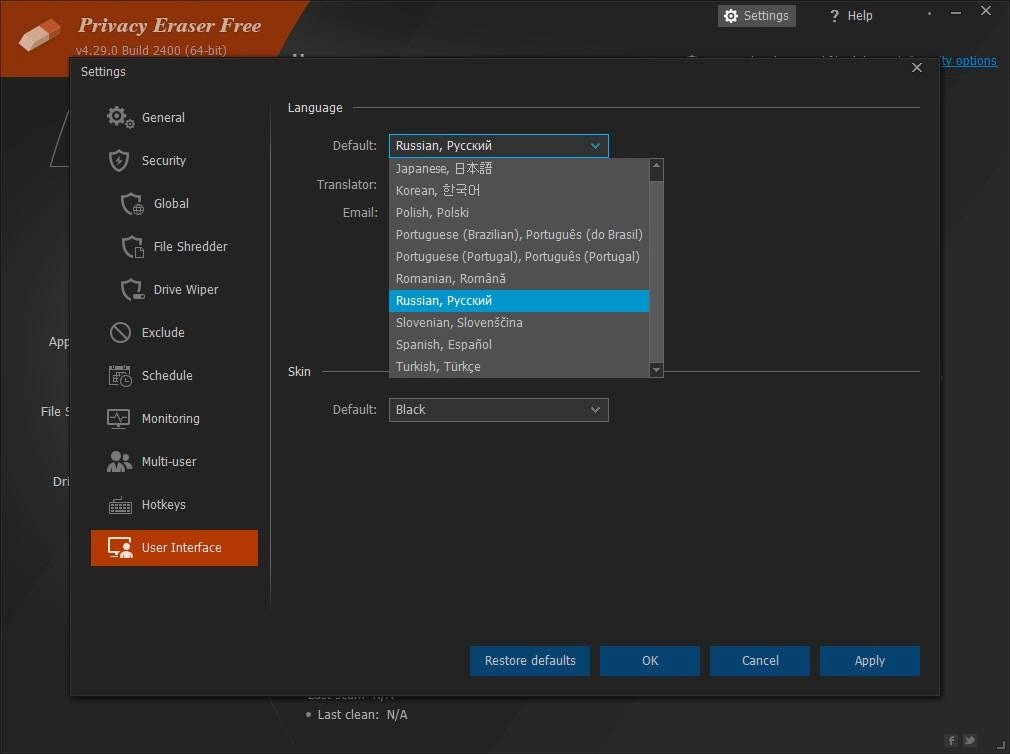Click the Monitoring screen icon

tap(119, 419)
